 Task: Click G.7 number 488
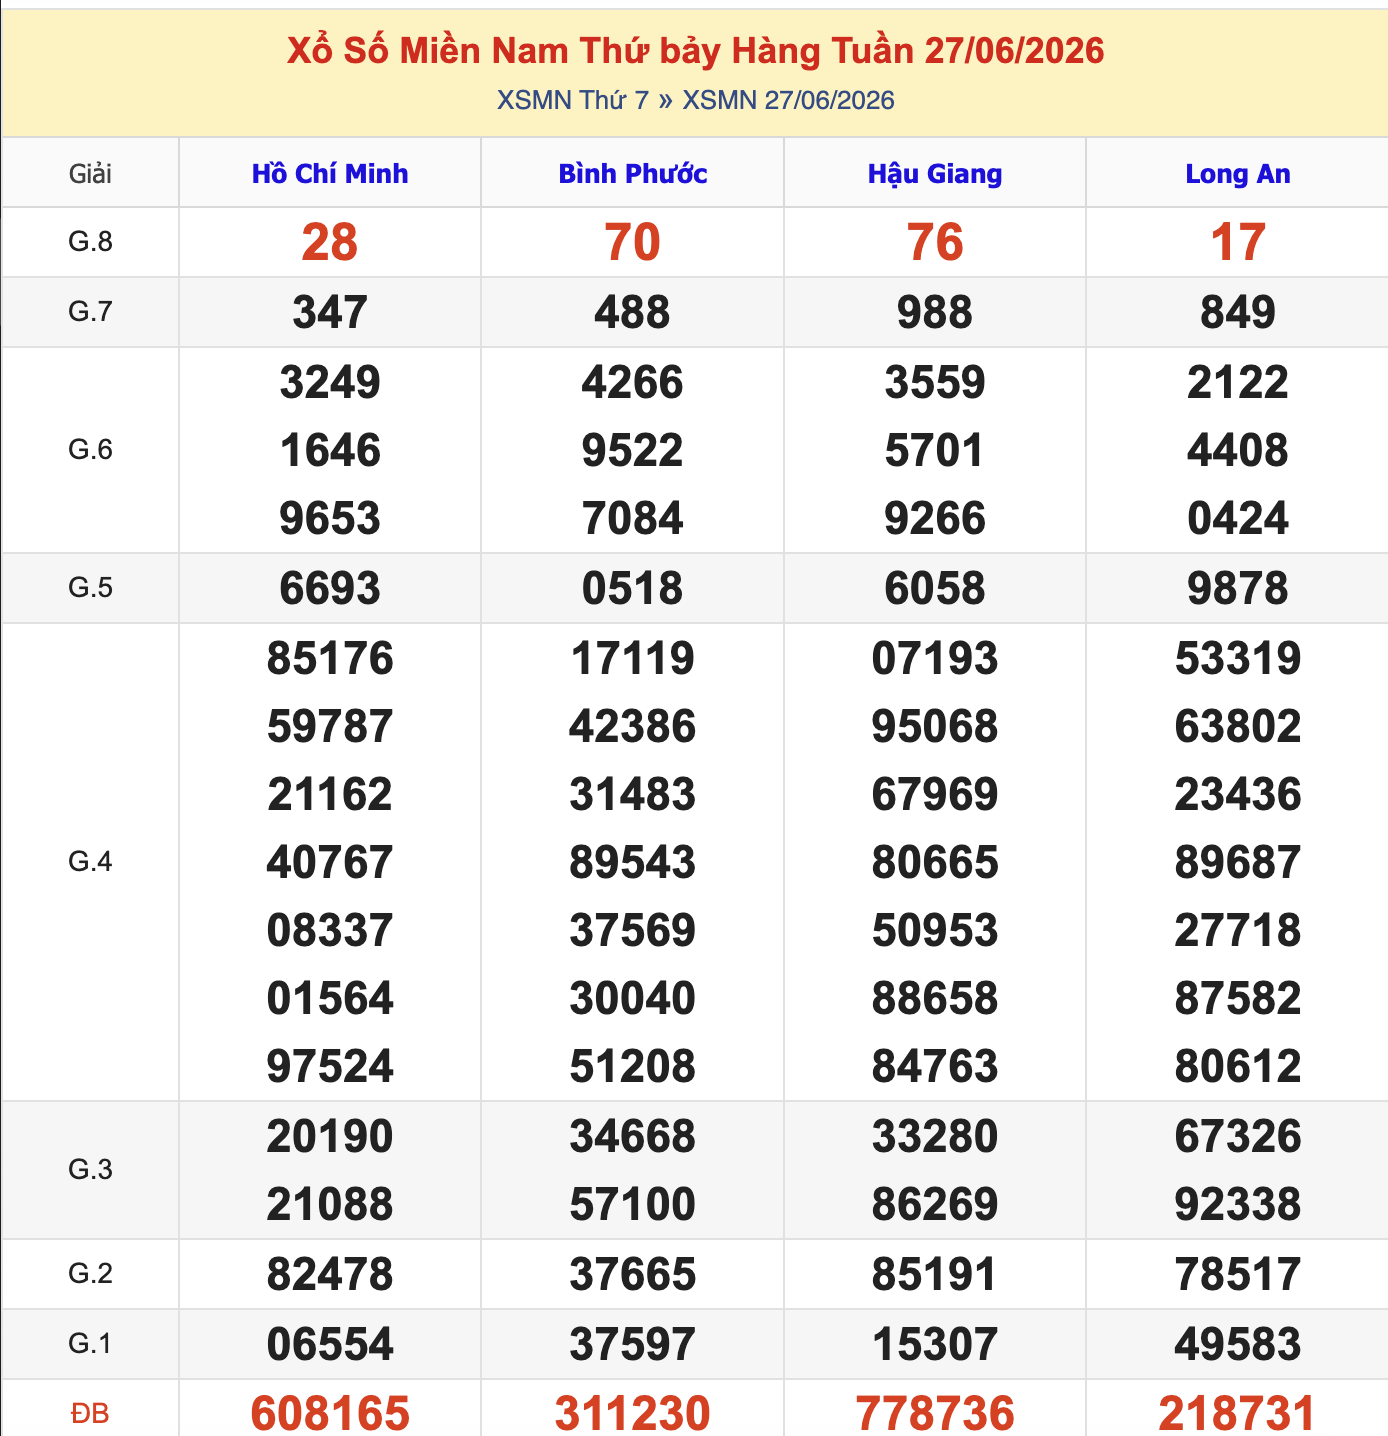[x=633, y=312]
